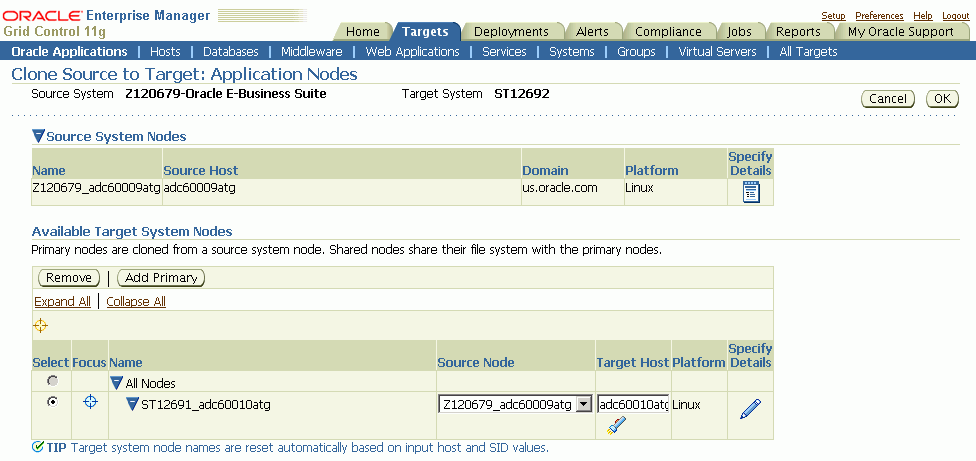This screenshot has height=461, width=976.
Task: Open the Hosts subtab
Action: tap(165, 52)
